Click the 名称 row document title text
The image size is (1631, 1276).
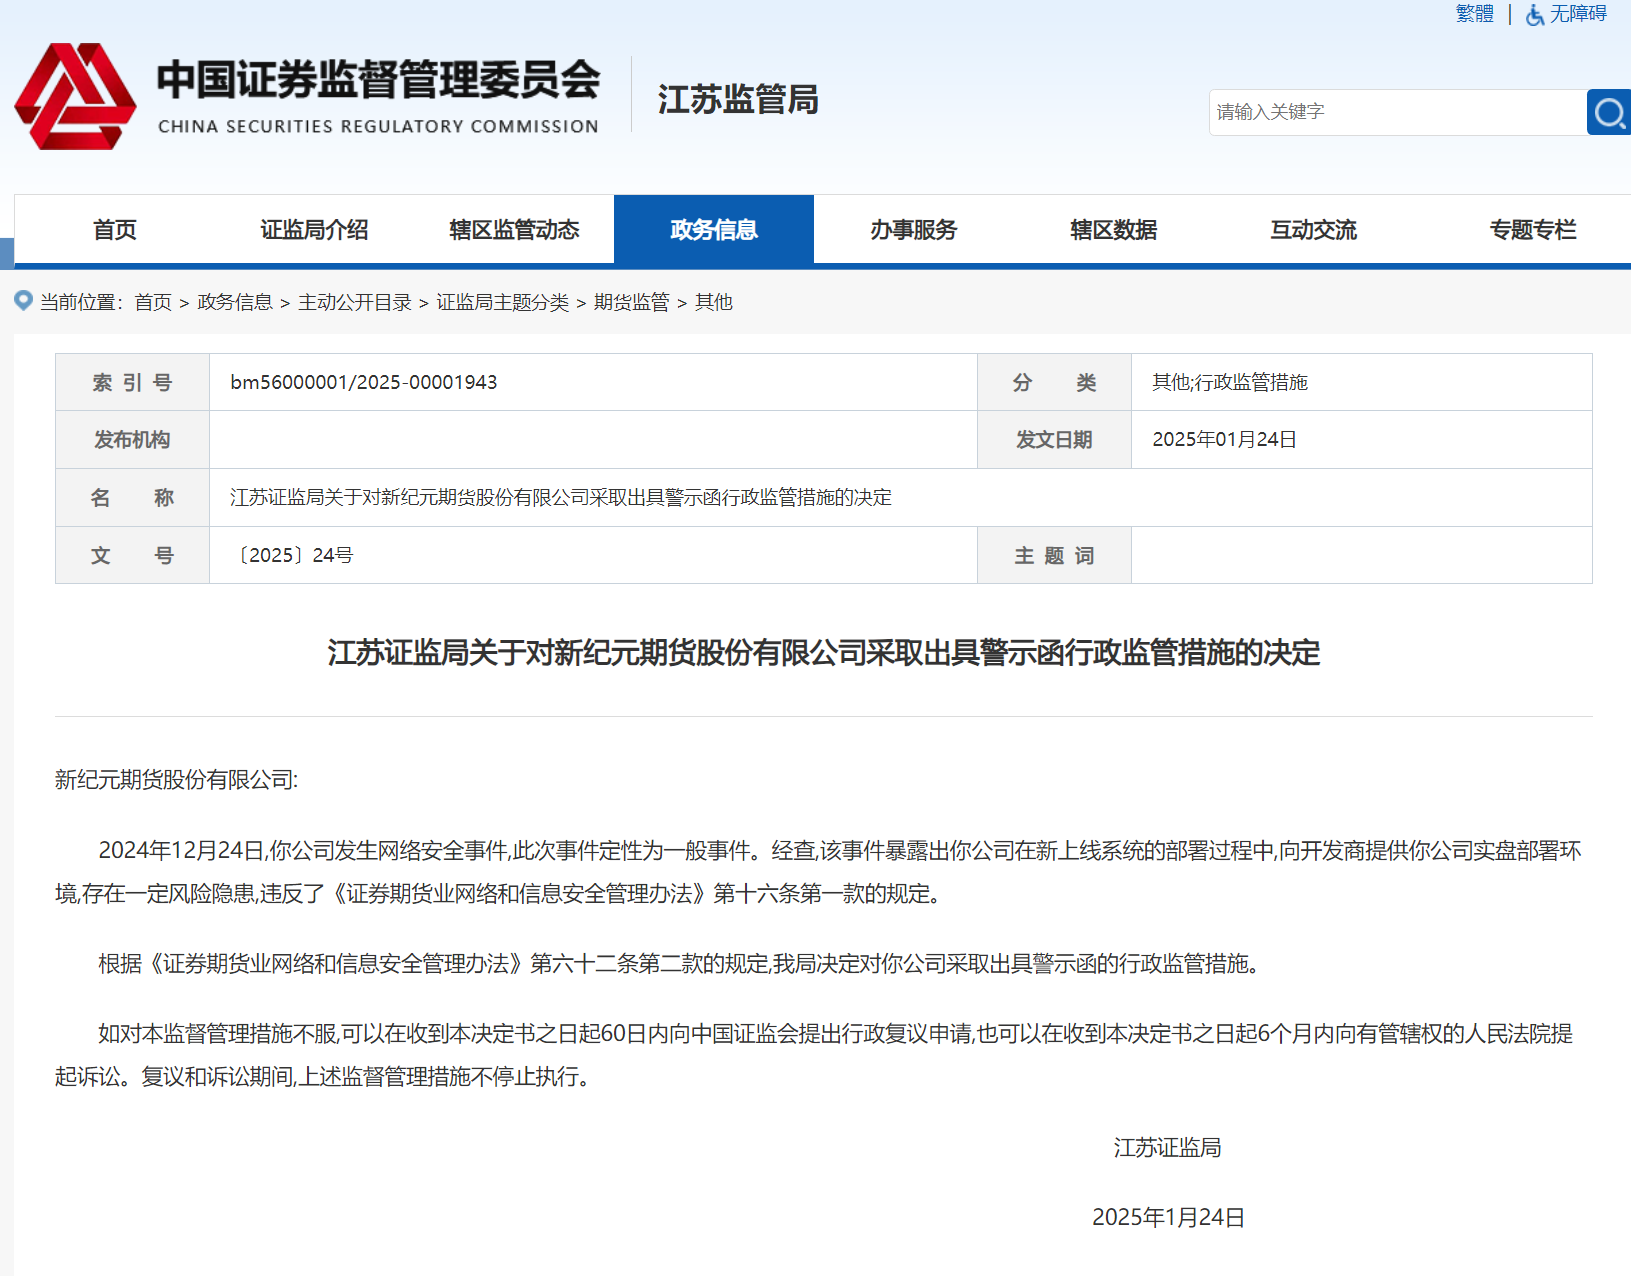point(561,497)
